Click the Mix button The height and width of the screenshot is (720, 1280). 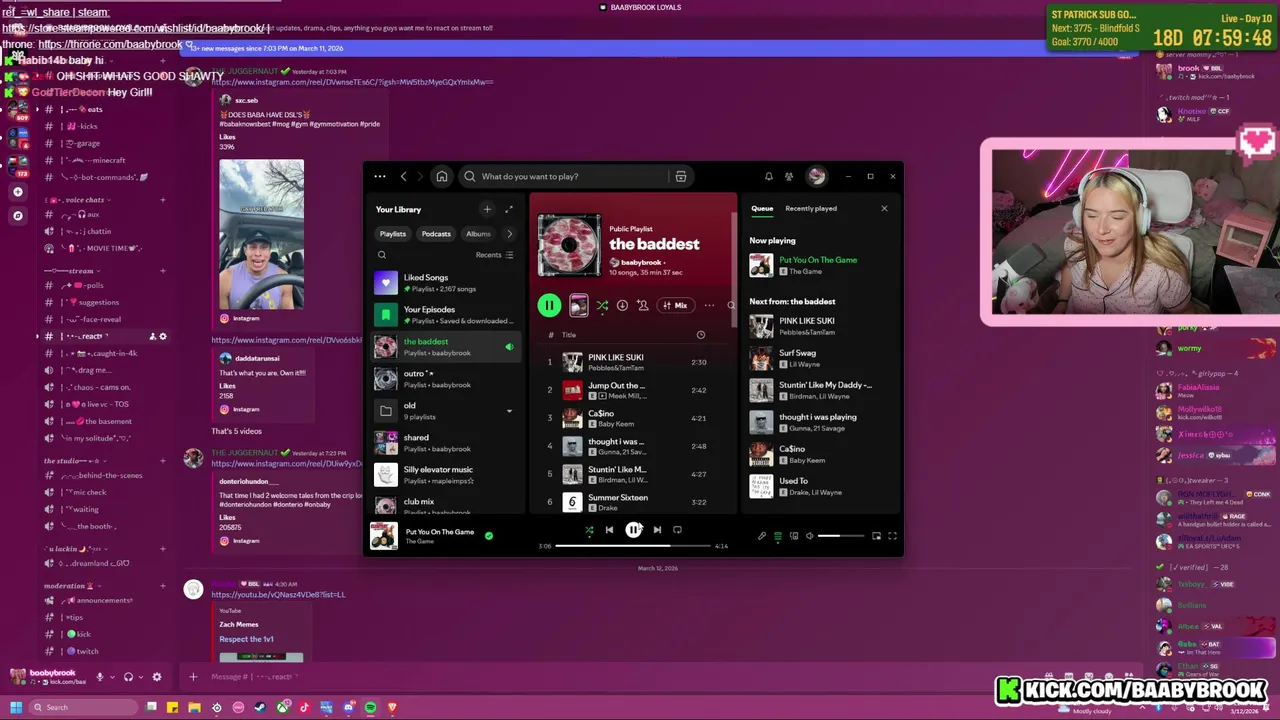pos(675,305)
